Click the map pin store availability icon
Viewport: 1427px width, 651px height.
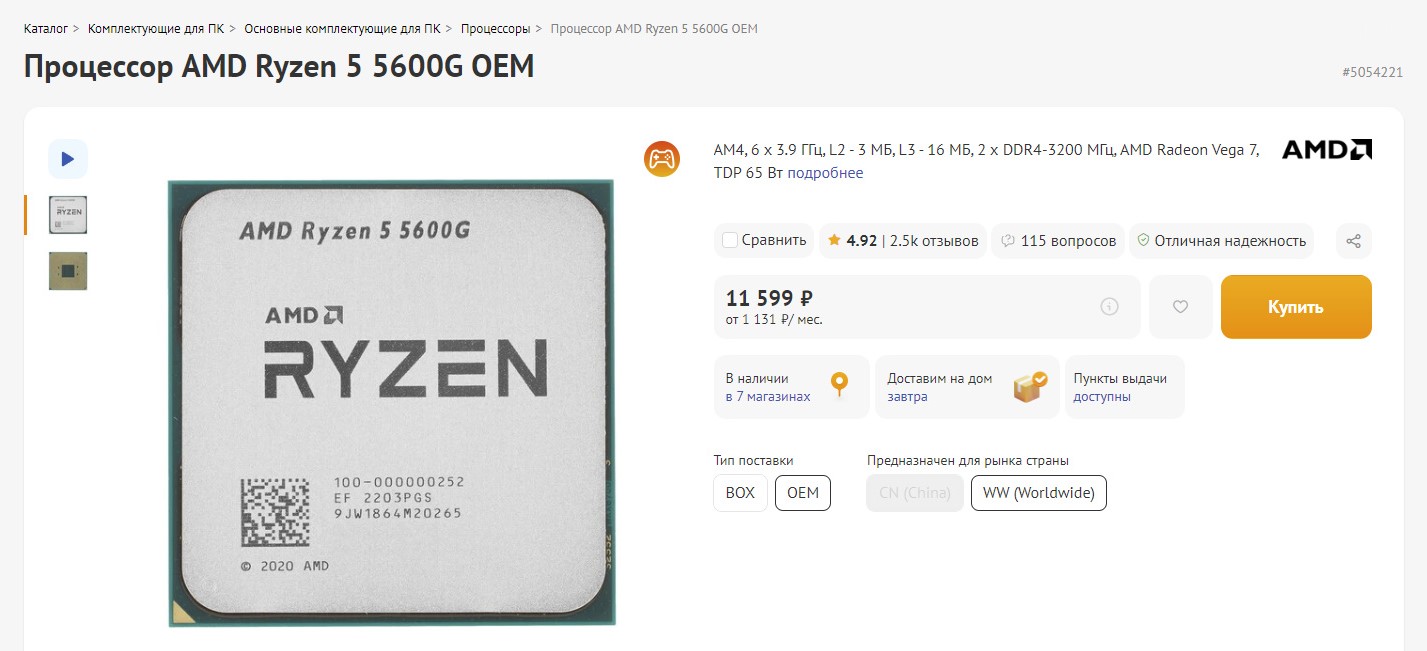point(839,385)
